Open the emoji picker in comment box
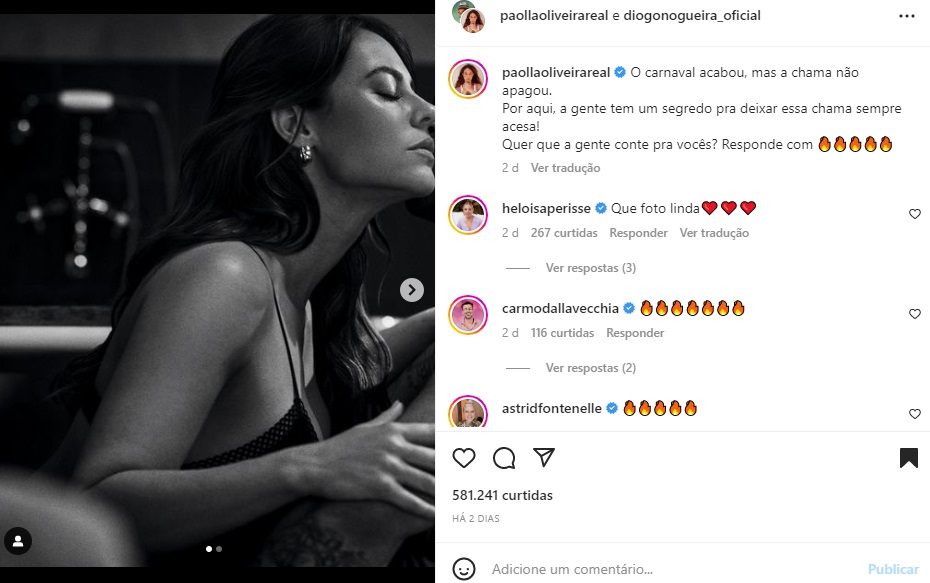The image size is (930, 583). point(464,569)
